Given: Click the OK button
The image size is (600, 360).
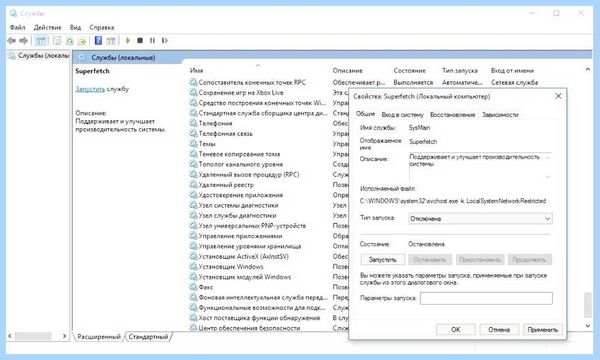Looking at the screenshot, I should click(456, 329).
